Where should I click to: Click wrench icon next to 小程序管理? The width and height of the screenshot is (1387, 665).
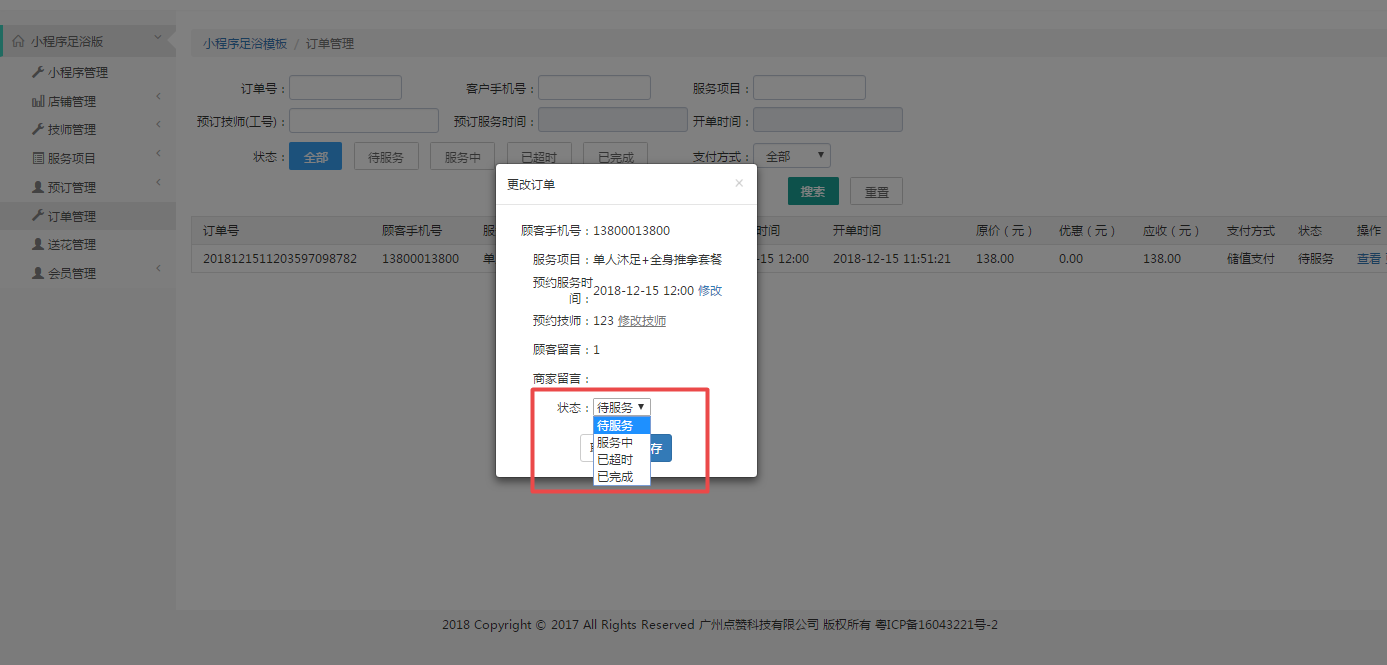[x=38, y=72]
